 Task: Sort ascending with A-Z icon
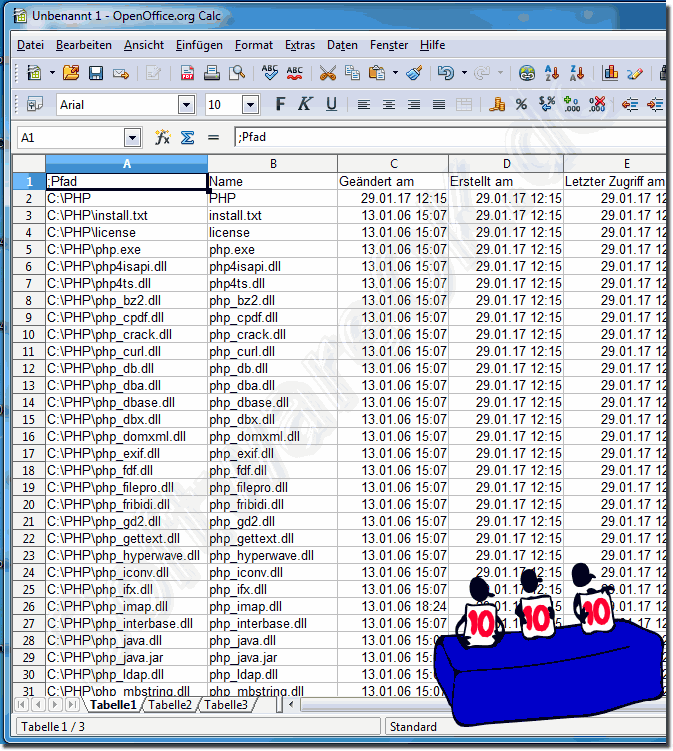[x=552, y=73]
